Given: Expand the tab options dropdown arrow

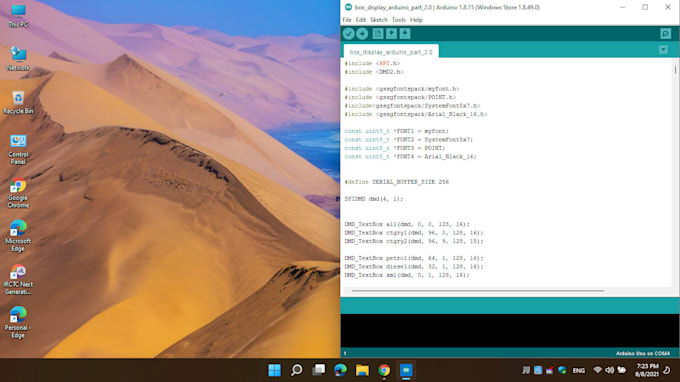Looking at the screenshot, I should [663, 50].
